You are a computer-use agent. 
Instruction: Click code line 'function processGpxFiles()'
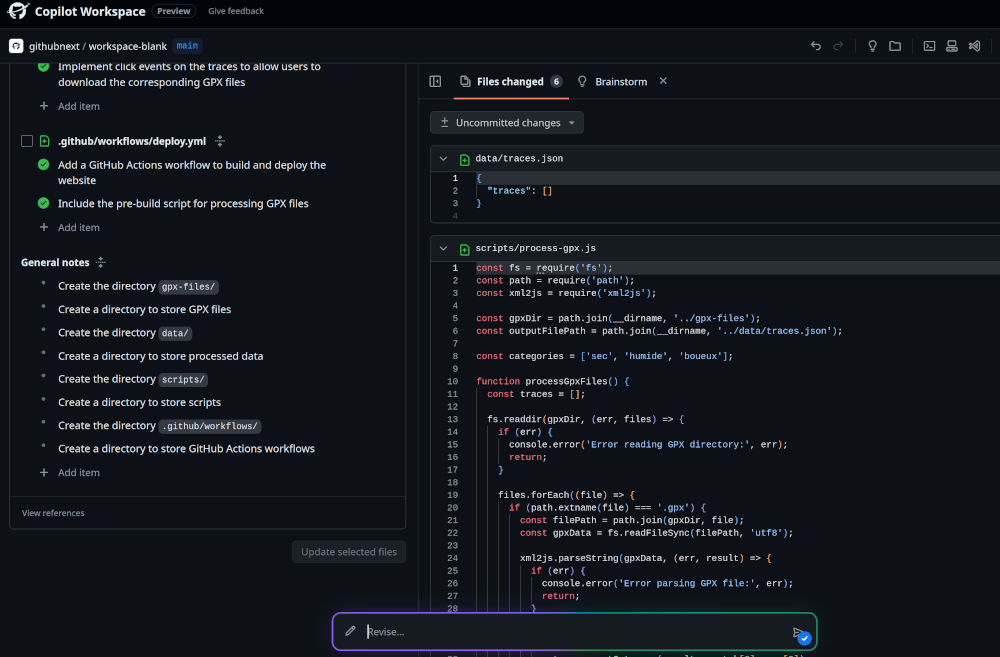point(553,381)
